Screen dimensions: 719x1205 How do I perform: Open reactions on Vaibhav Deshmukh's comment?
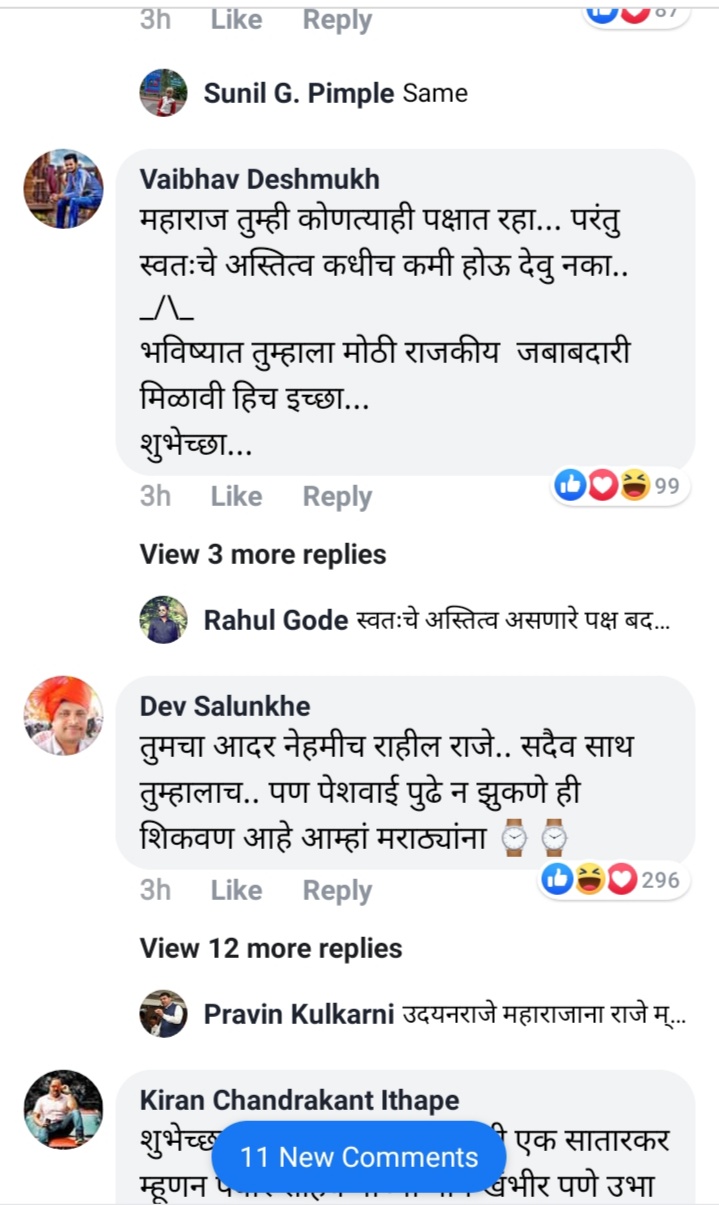pyautogui.click(x=620, y=486)
